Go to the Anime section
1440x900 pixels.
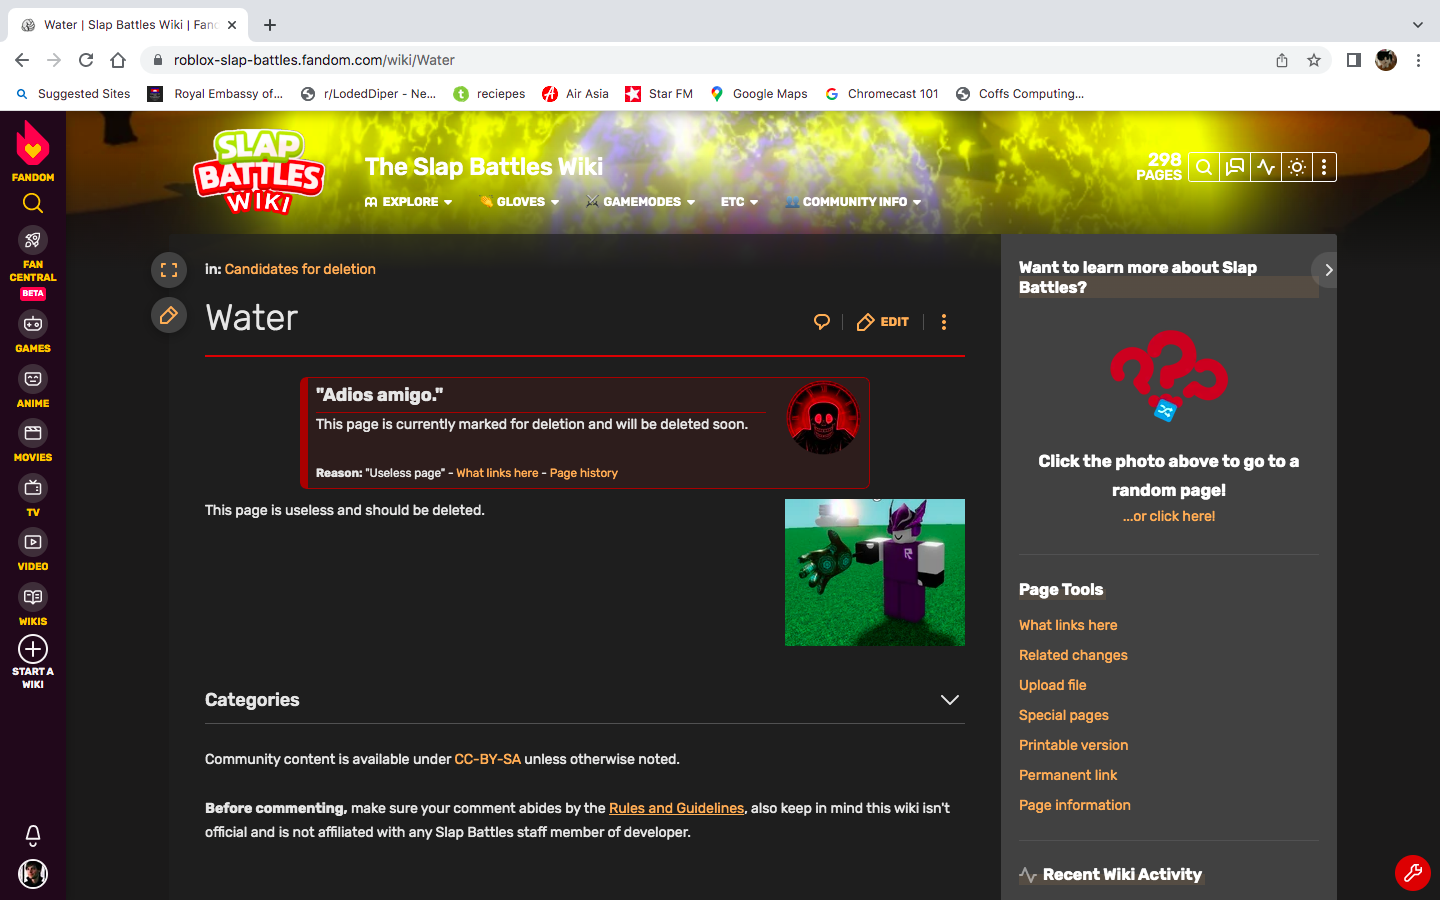pos(33,387)
